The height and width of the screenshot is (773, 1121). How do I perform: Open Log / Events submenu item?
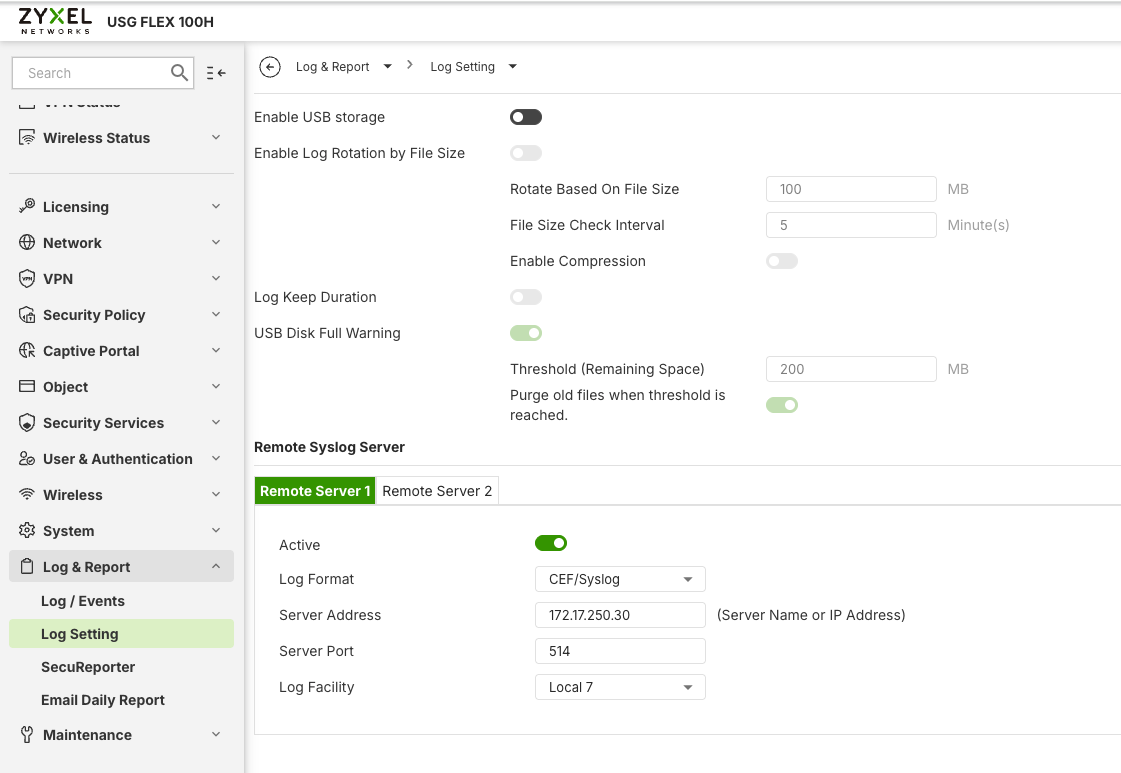point(83,601)
